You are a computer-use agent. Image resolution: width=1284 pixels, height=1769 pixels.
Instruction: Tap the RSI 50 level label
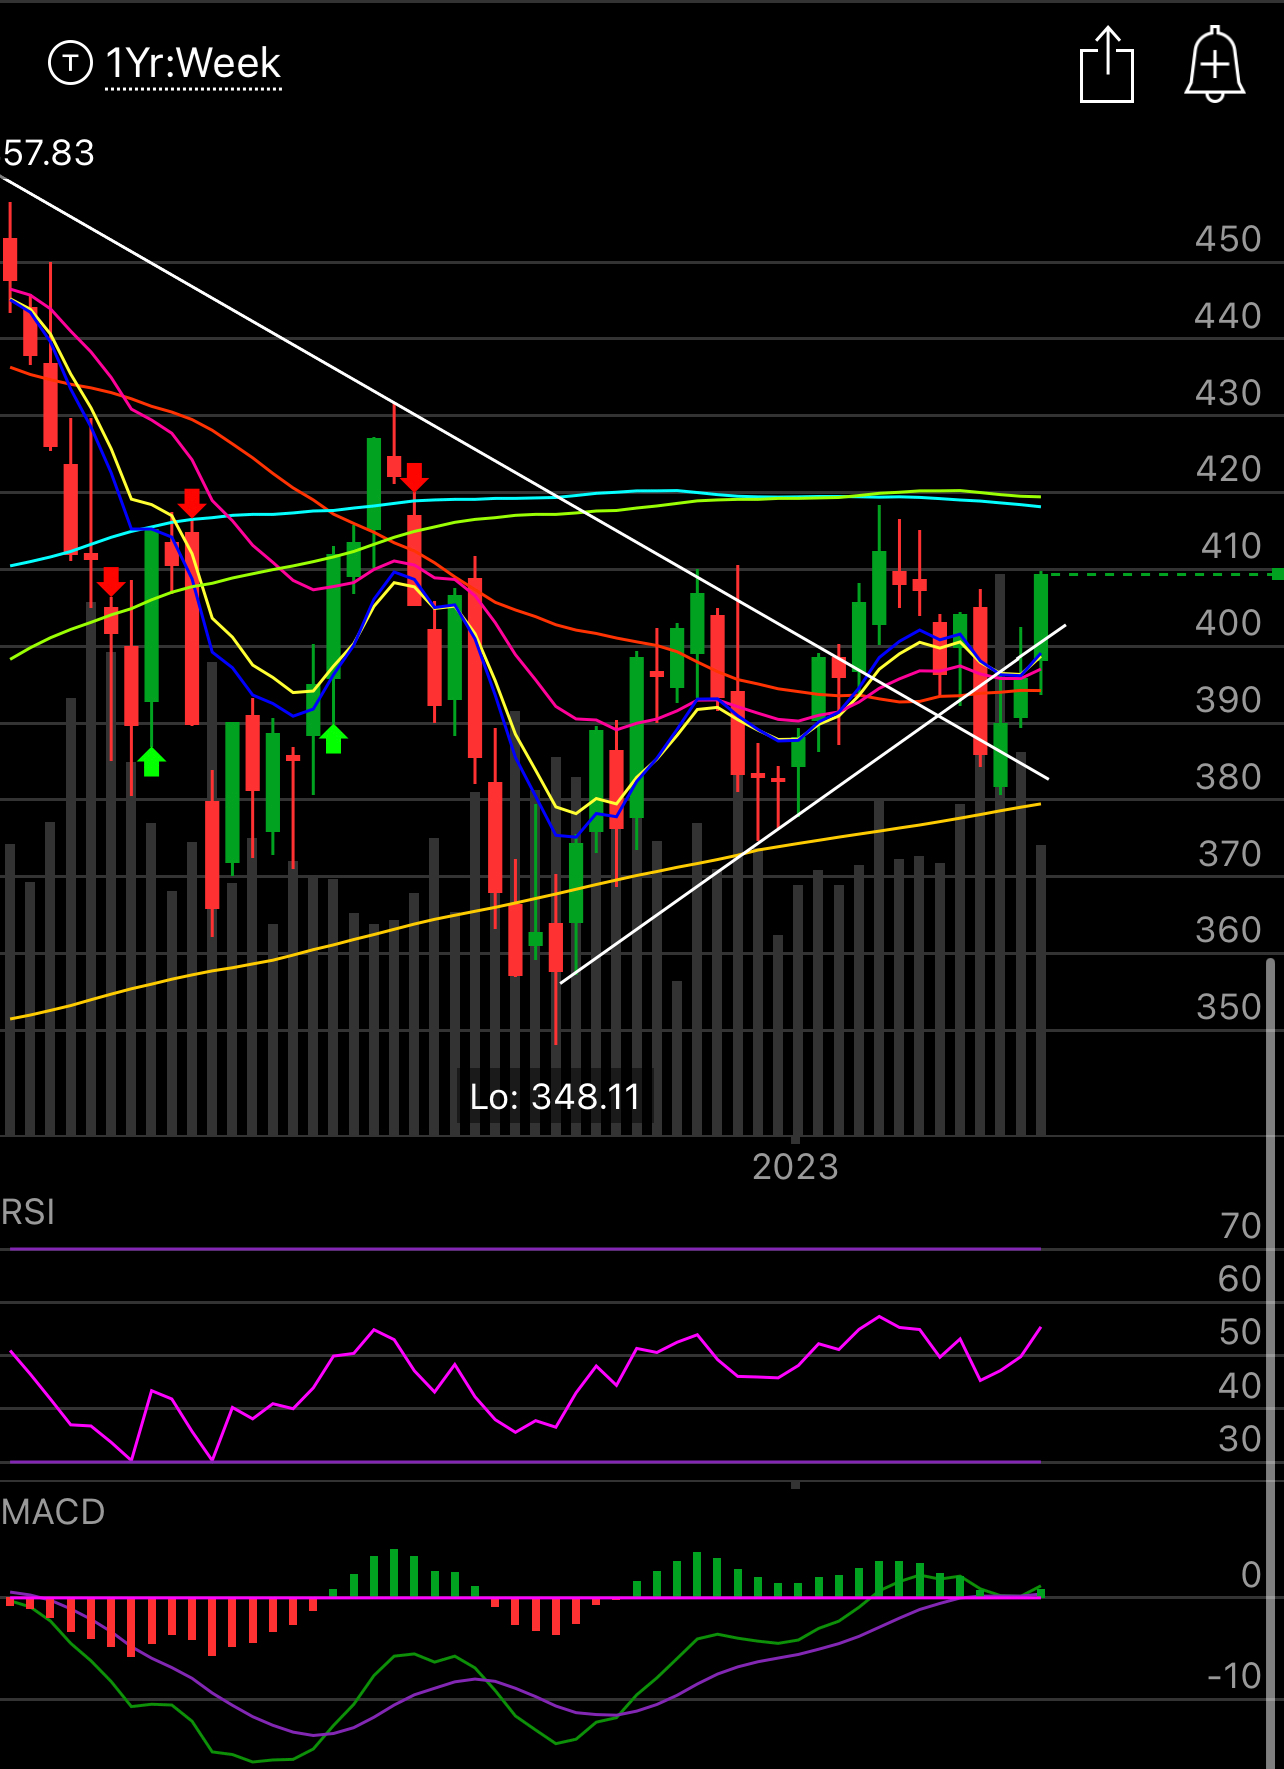[x=1240, y=1332]
